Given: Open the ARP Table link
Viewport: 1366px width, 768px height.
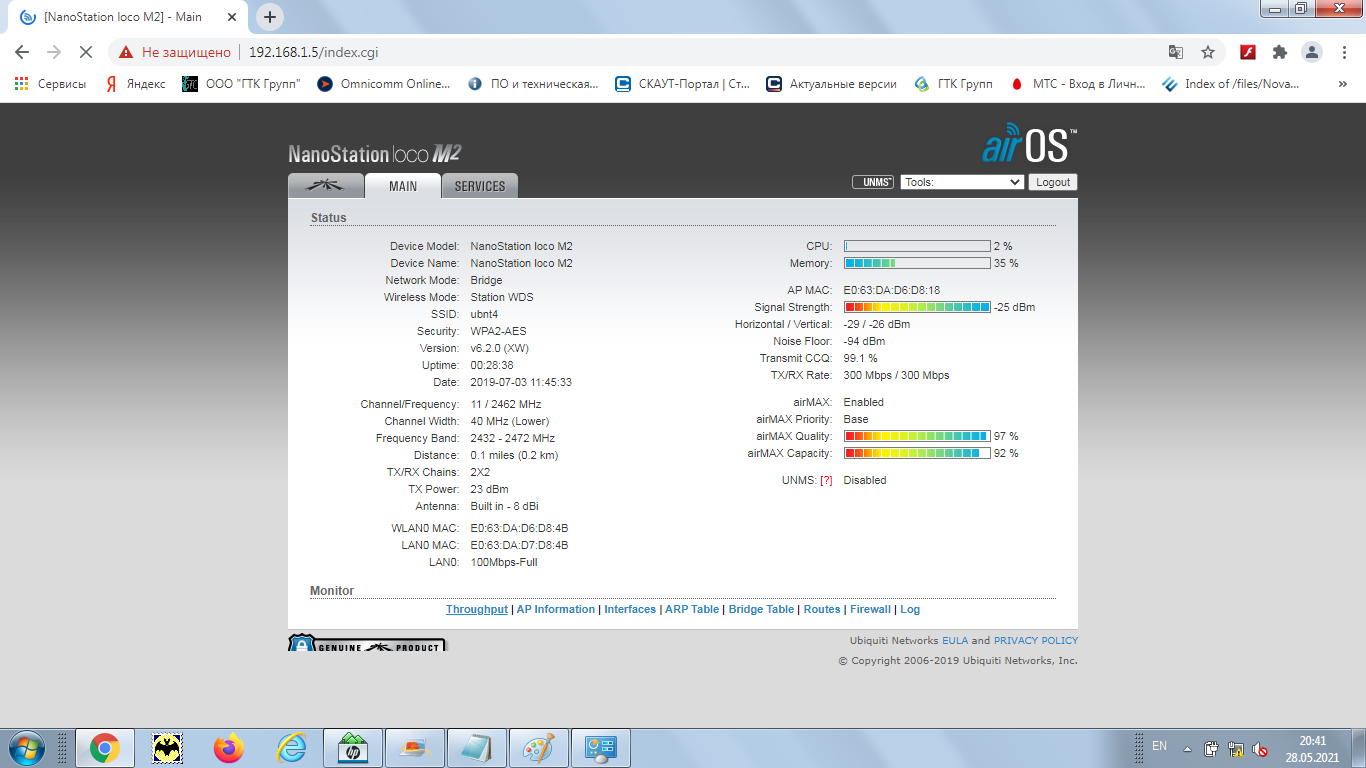Looking at the screenshot, I should [x=692, y=609].
